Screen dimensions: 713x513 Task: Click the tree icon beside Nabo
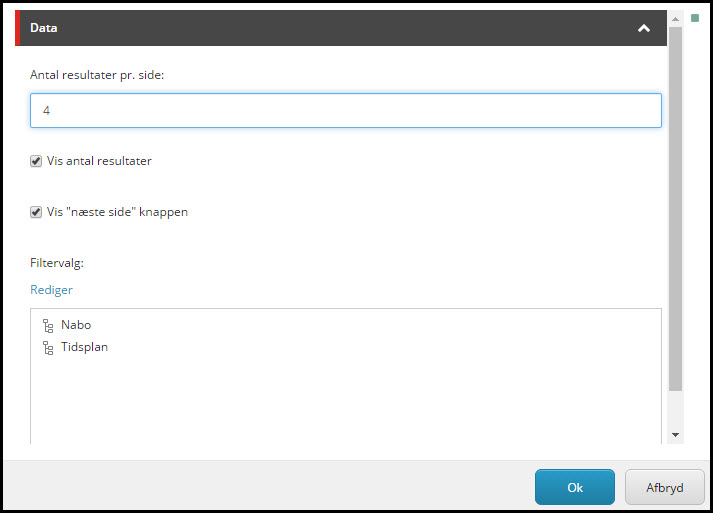click(48, 326)
